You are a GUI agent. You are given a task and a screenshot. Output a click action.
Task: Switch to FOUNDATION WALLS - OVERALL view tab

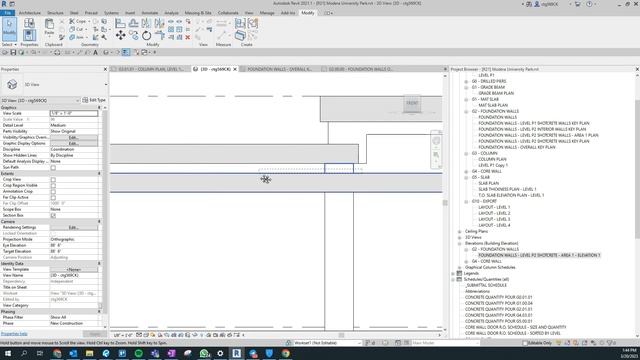point(279,69)
